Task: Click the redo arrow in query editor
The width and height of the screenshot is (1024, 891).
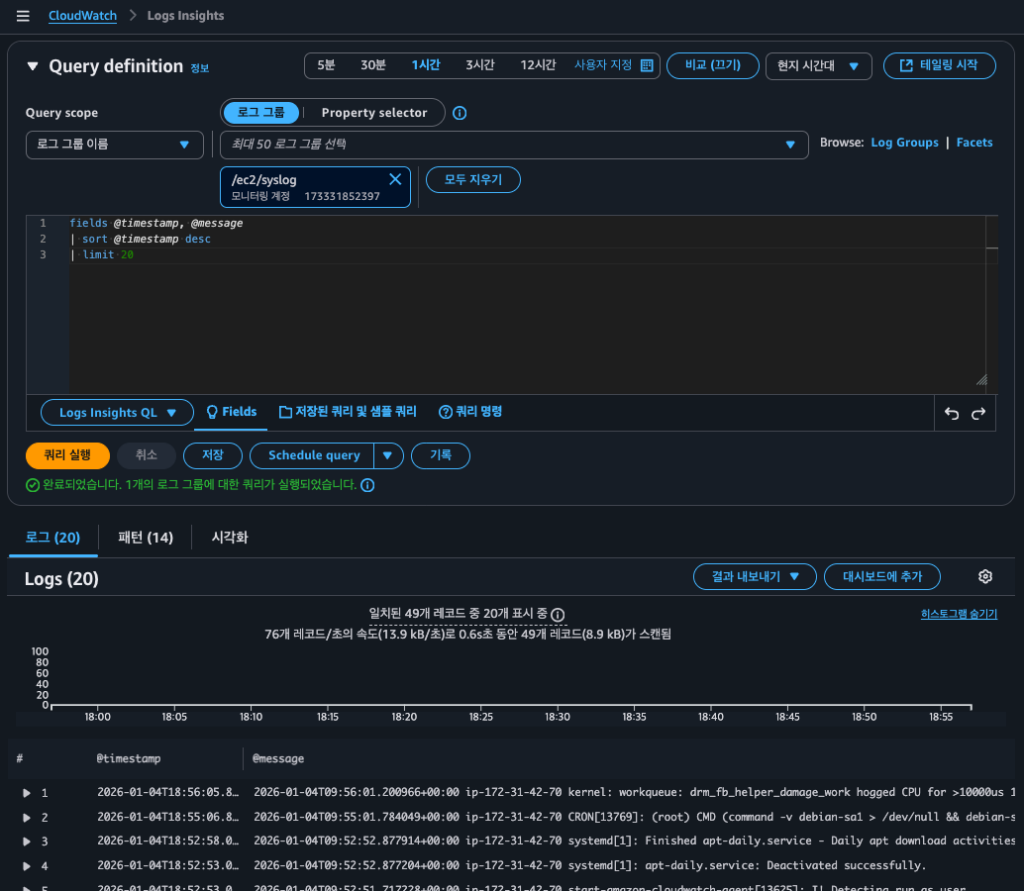Action: pyautogui.click(x=978, y=413)
